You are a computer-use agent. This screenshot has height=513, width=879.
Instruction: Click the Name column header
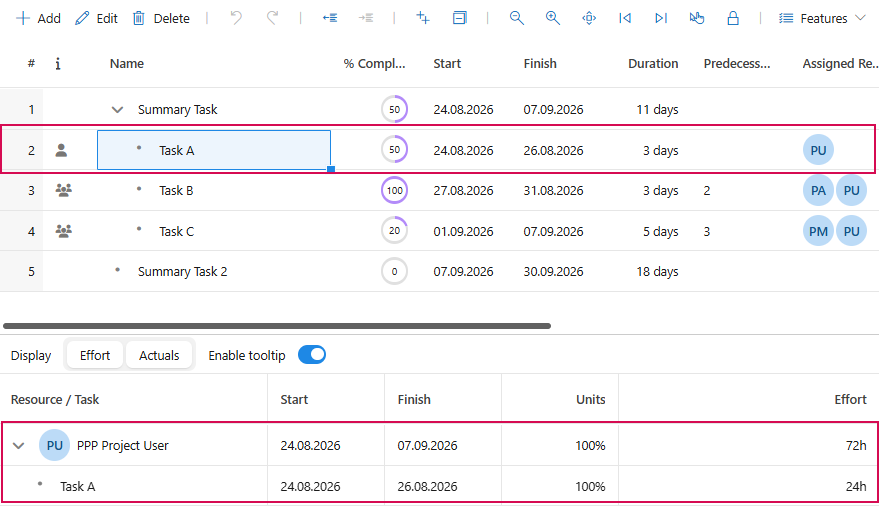pos(127,64)
